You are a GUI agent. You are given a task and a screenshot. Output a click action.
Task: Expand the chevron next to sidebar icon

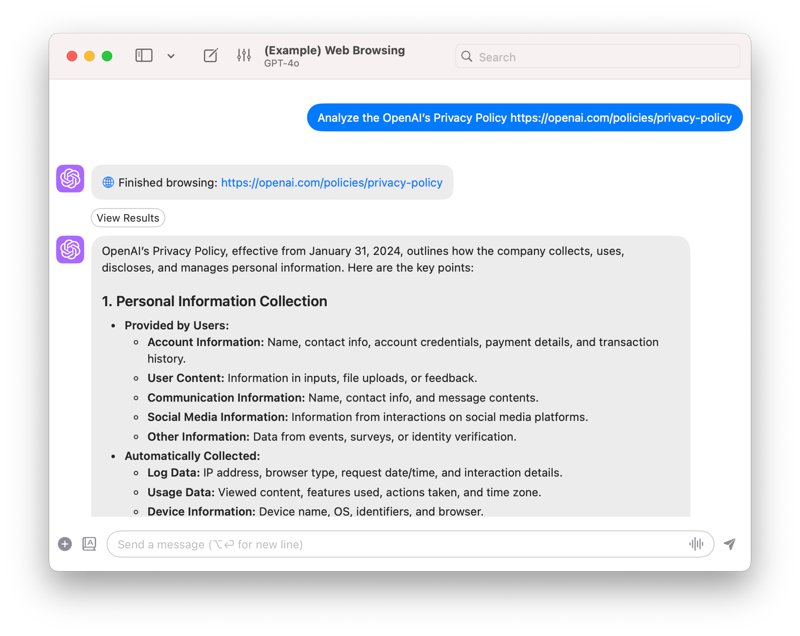click(171, 56)
